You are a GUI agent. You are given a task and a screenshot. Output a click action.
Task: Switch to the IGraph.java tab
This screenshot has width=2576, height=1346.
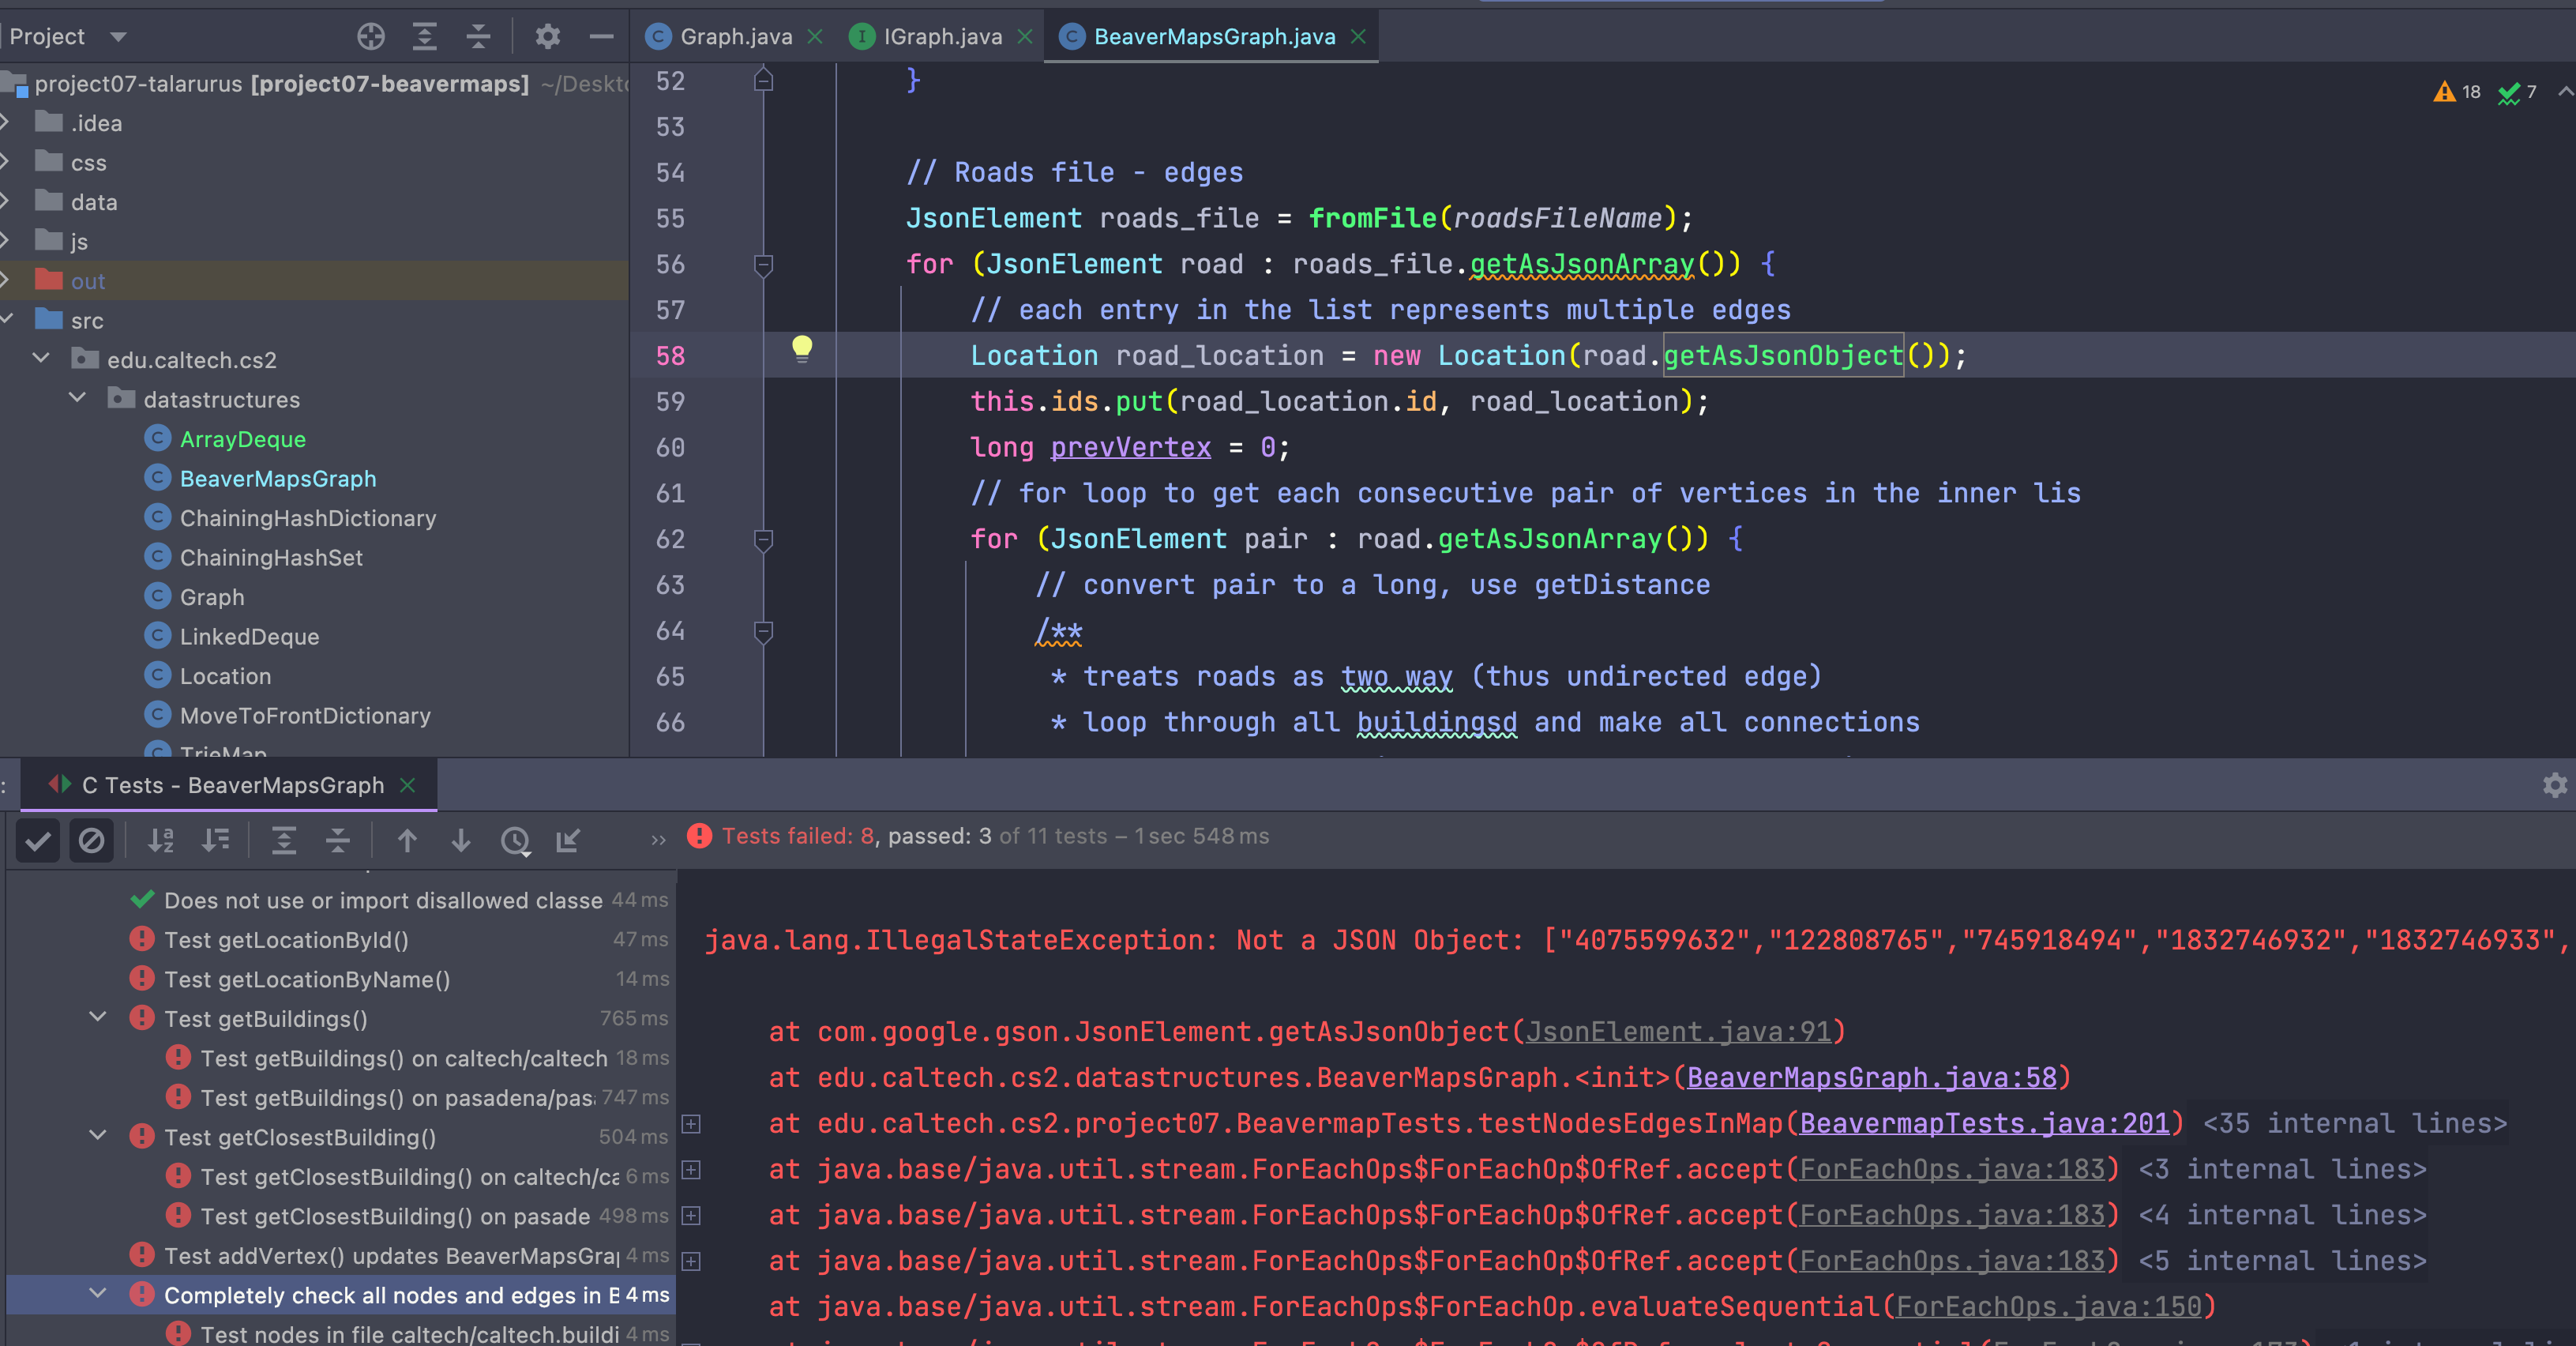[941, 37]
